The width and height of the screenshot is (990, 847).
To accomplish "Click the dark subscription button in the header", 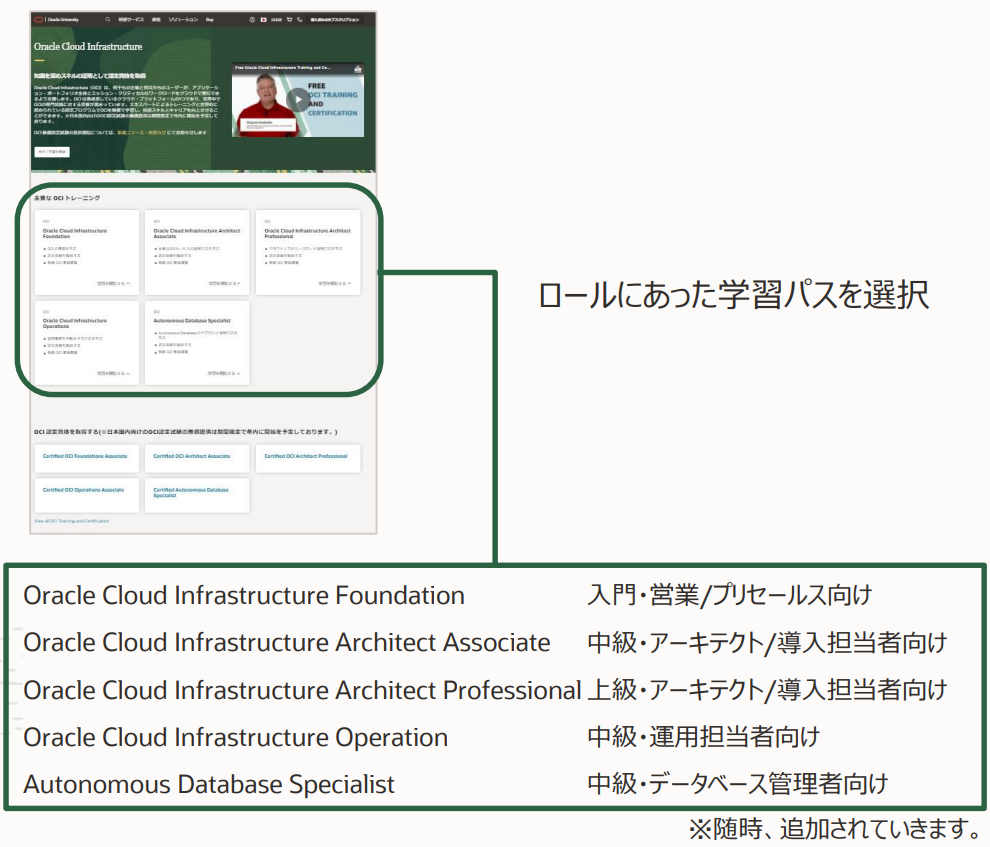I will (x=335, y=20).
